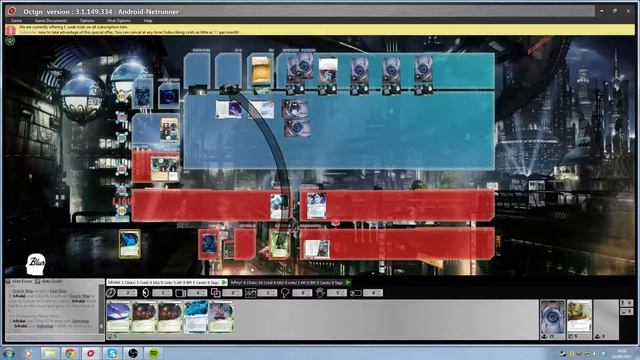Viewport: 640px width, 360px height.
Task: Open the Game menu
Action: pyautogui.click(x=16, y=20)
